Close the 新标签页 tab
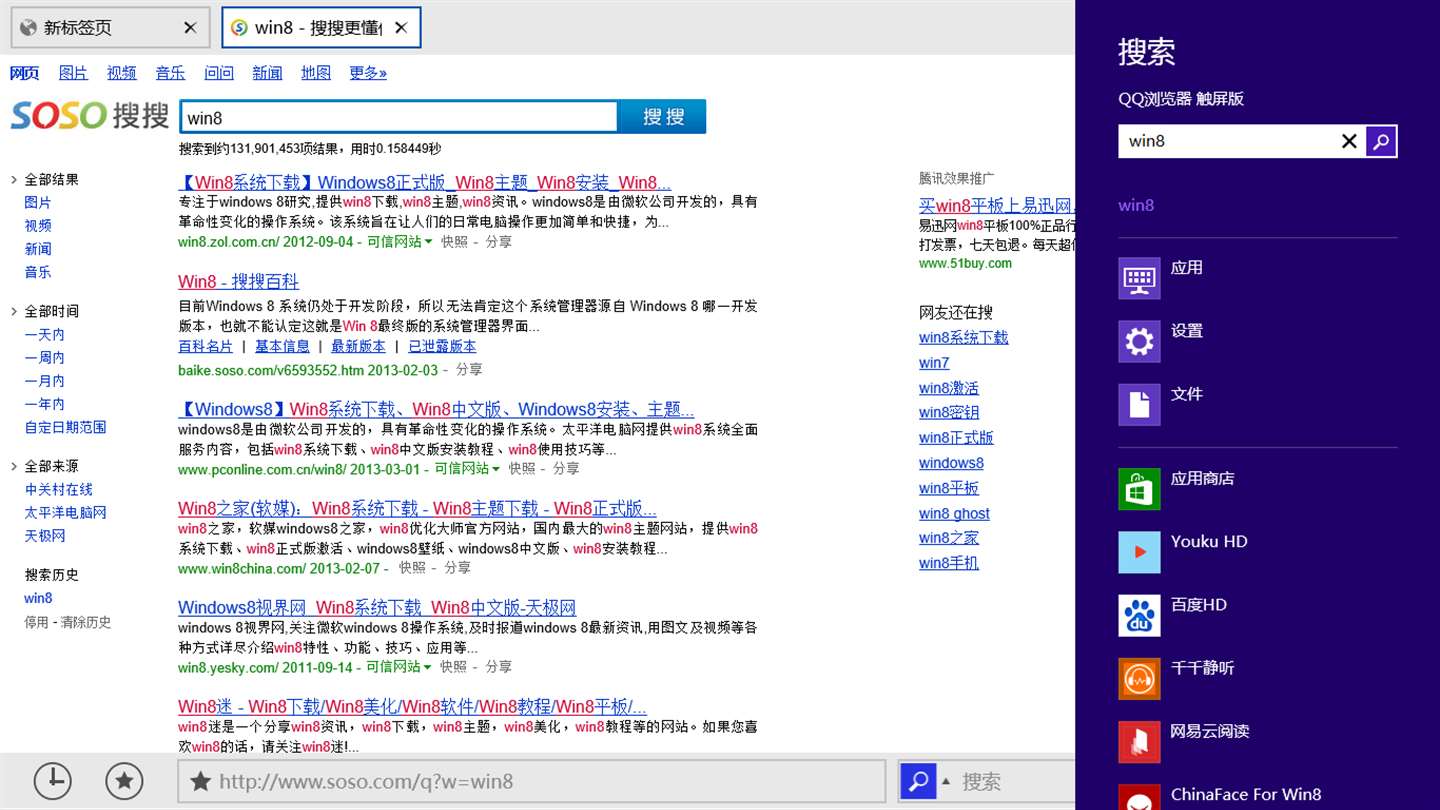 pos(190,28)
